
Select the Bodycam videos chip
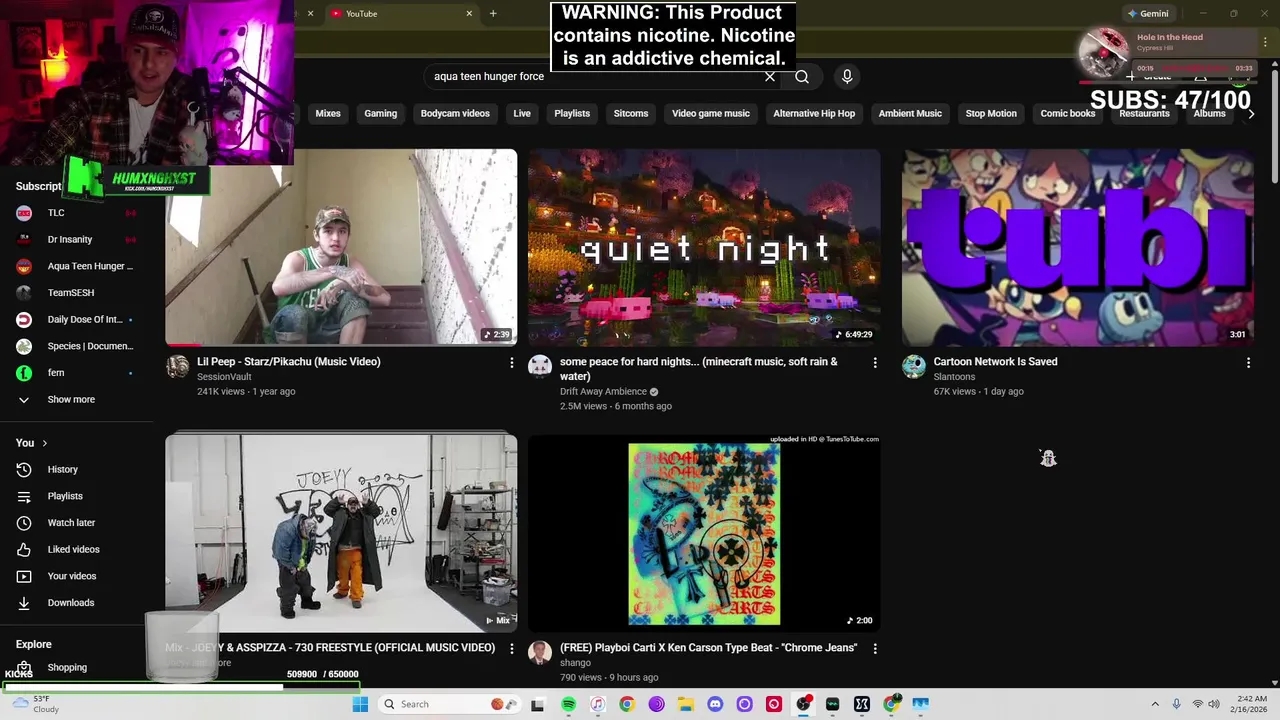(455, 114)
